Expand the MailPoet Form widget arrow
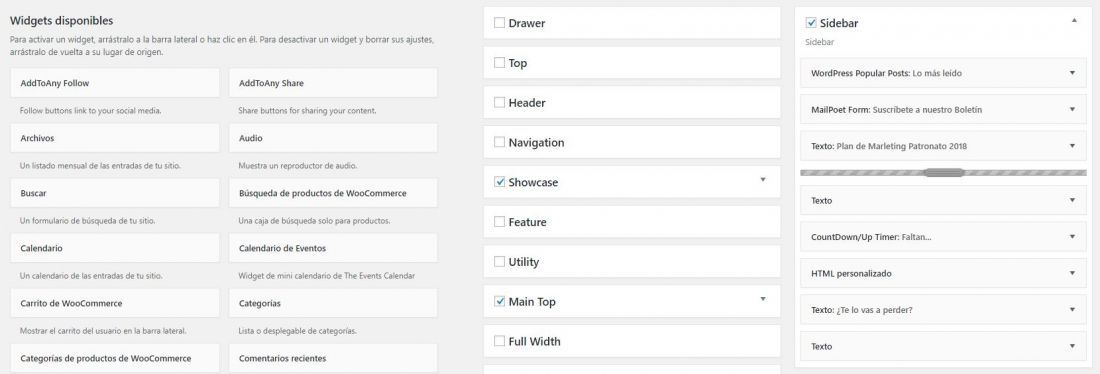Screen dimensions: 1100x374 point(1072,109)
